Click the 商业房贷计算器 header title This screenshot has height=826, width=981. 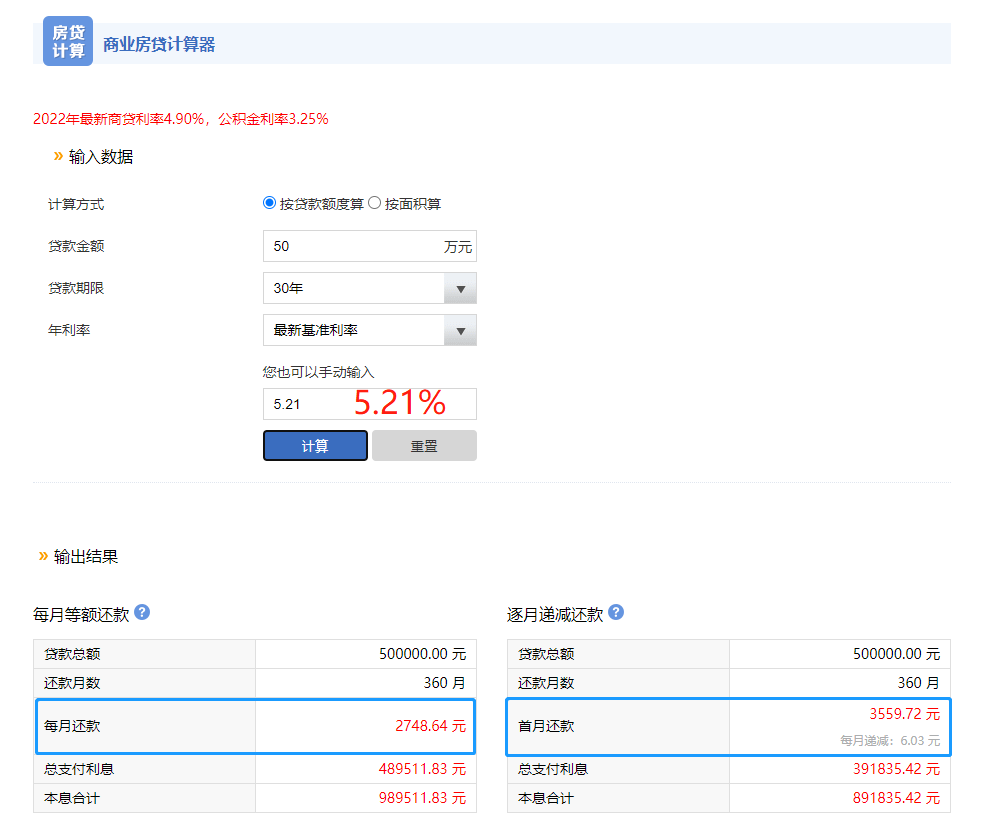tap(159, 44)
